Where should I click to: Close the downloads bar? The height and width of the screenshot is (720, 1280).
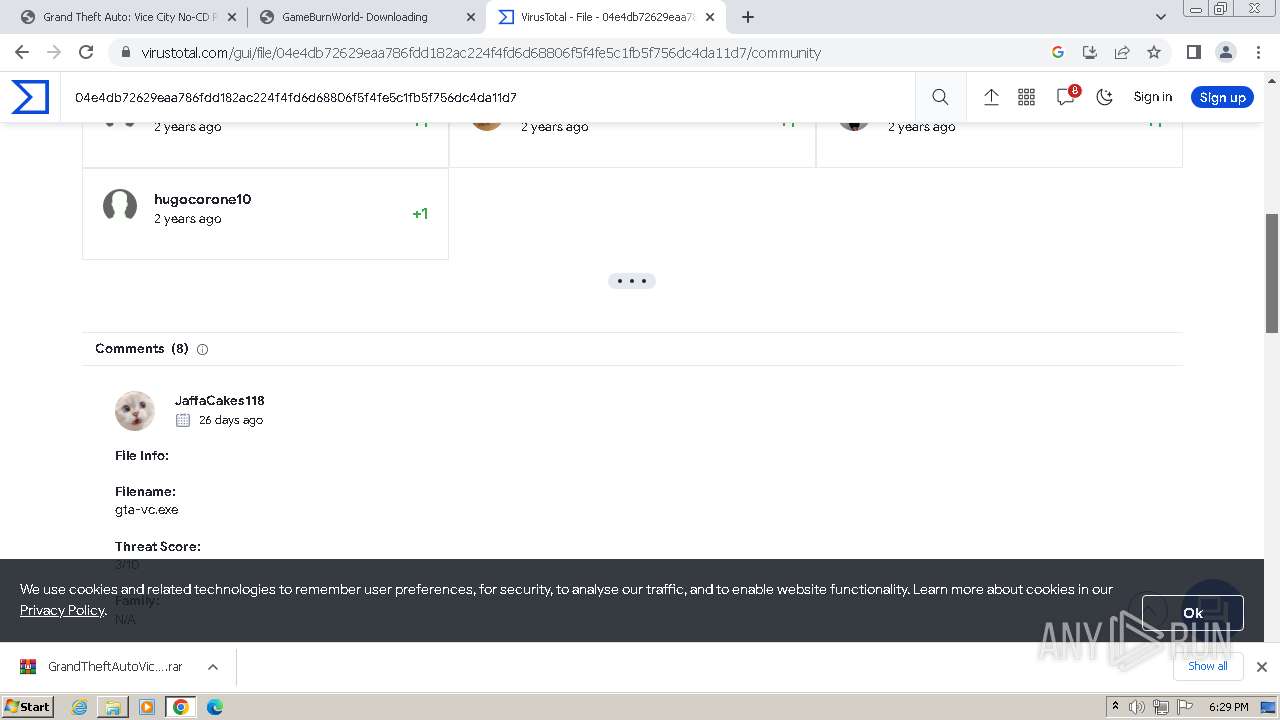pos(1262,666)
